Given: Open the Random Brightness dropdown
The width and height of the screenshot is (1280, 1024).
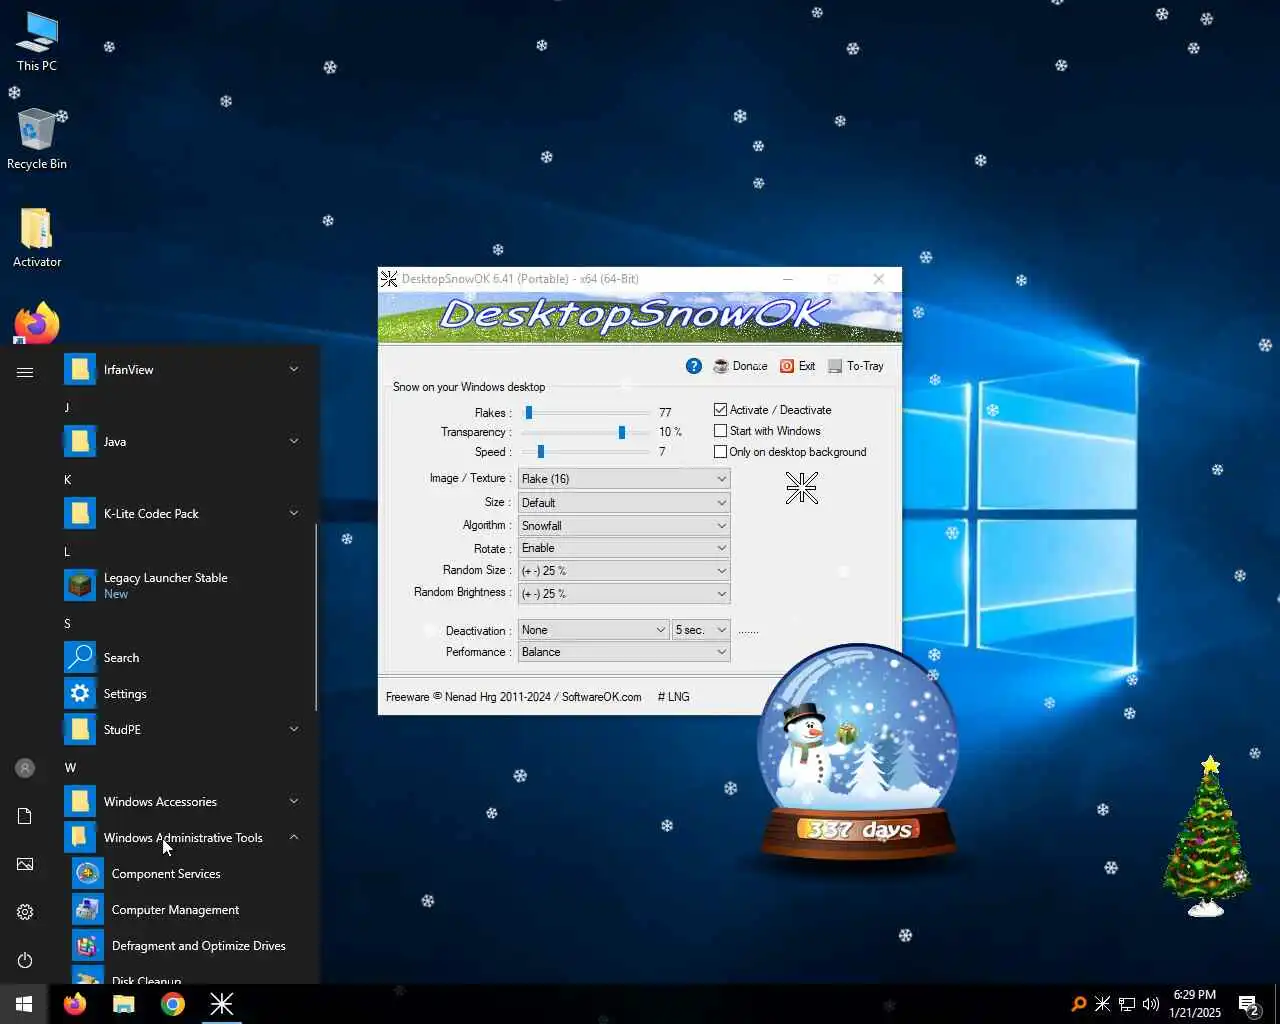Looking at the screenshot, I should (x=624, y=593).
